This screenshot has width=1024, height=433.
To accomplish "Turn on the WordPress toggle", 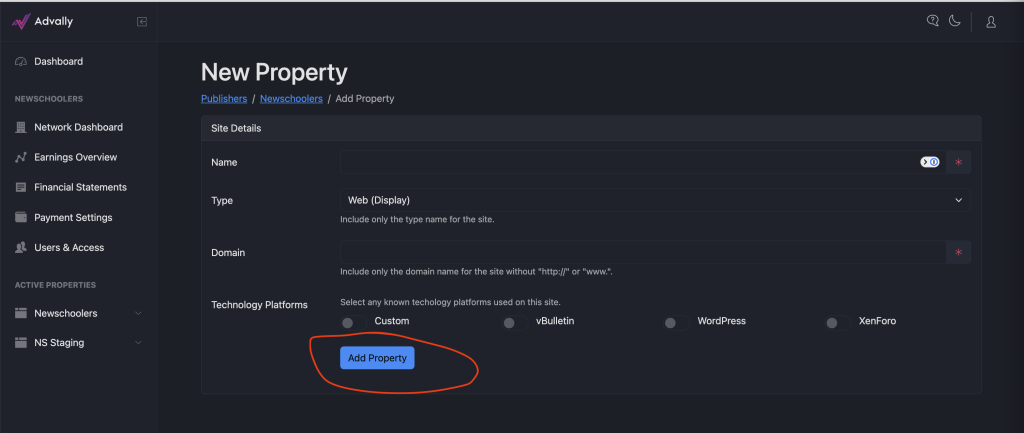I will click(677, 323).
